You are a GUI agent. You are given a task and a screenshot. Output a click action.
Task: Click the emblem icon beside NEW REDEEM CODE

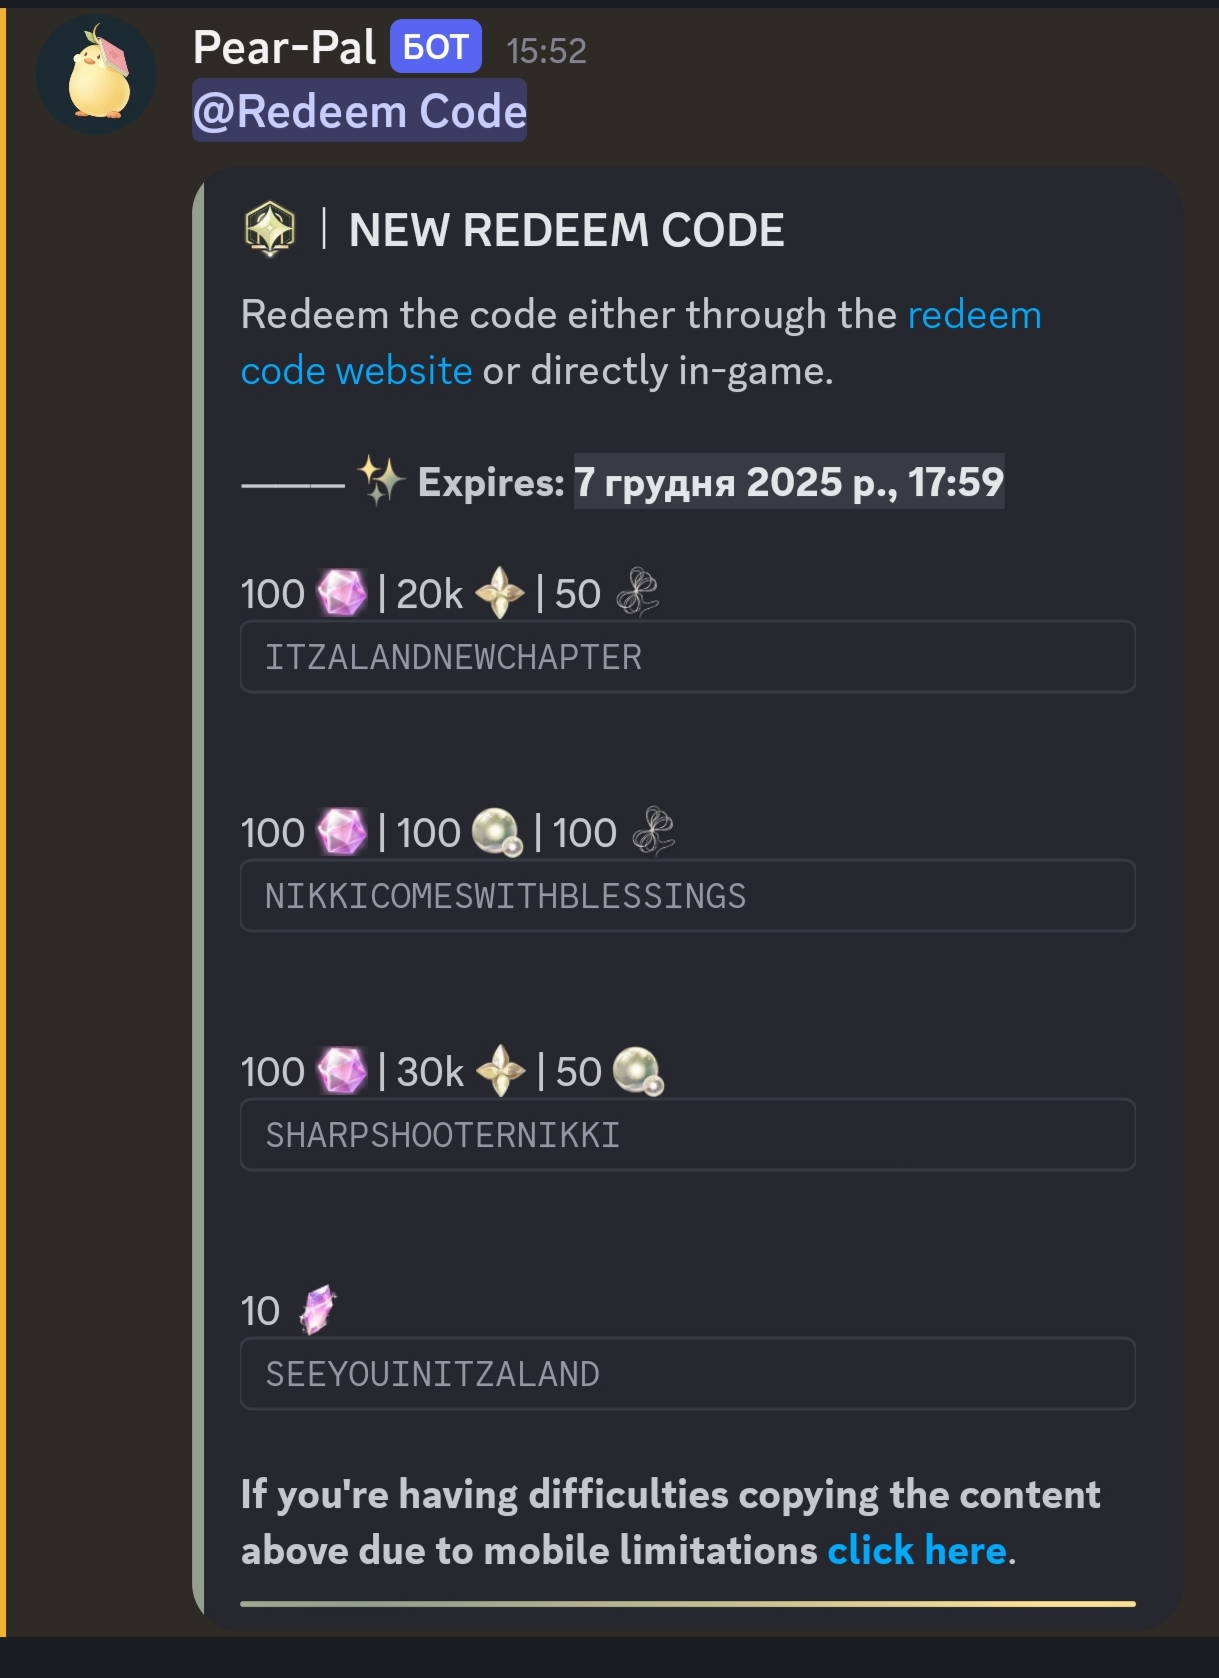tap(270, 229)
